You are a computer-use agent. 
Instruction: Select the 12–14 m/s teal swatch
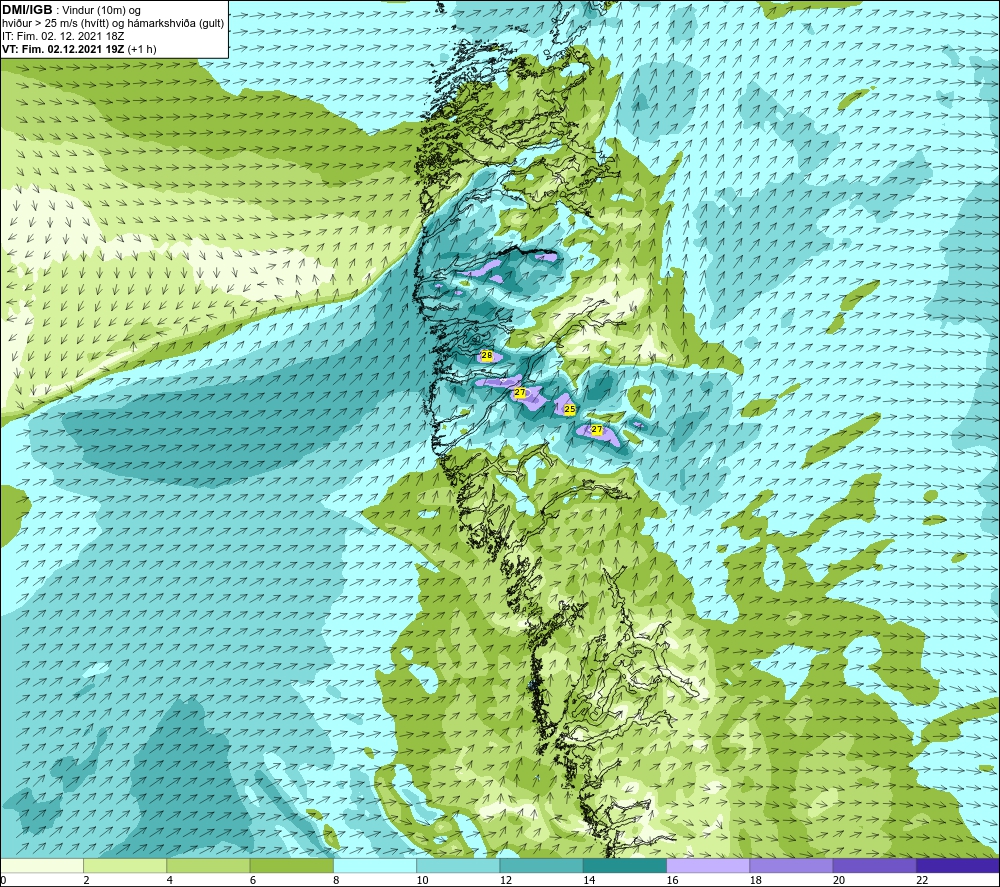coord(541,866)
